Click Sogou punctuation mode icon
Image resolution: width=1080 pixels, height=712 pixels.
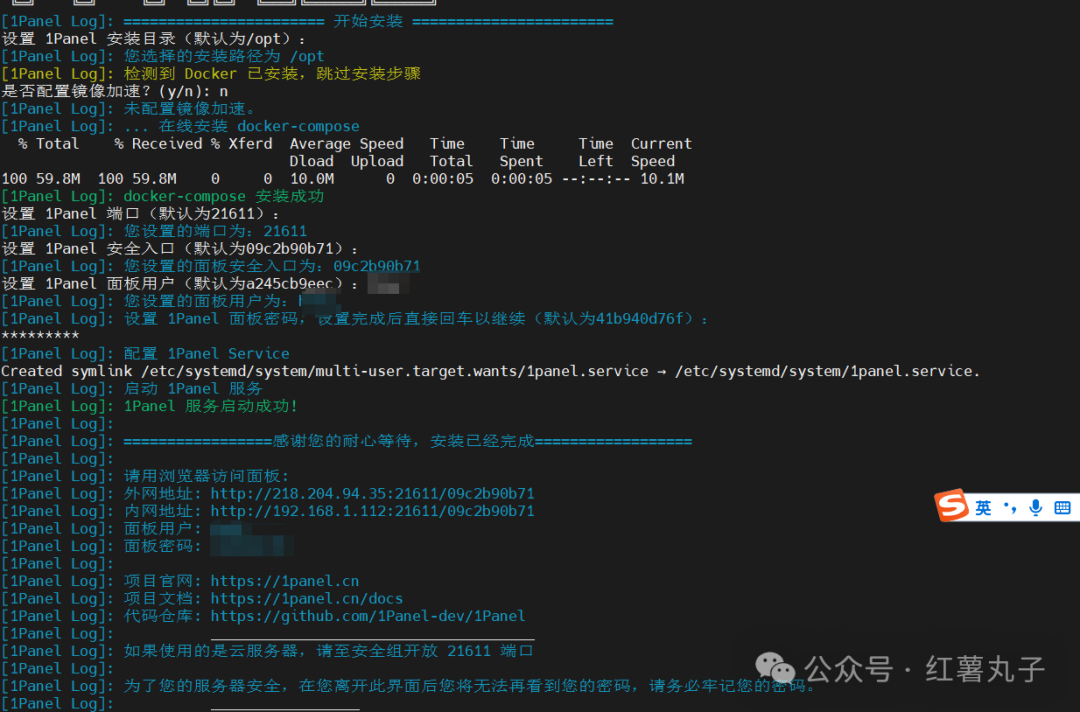pos(1010,507)
